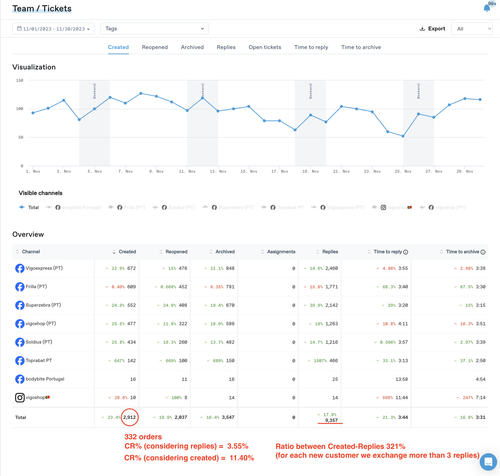
Task: Show Frilla (PT) channel in the chart
Action: pyautogui.click(x=127, y=207)
